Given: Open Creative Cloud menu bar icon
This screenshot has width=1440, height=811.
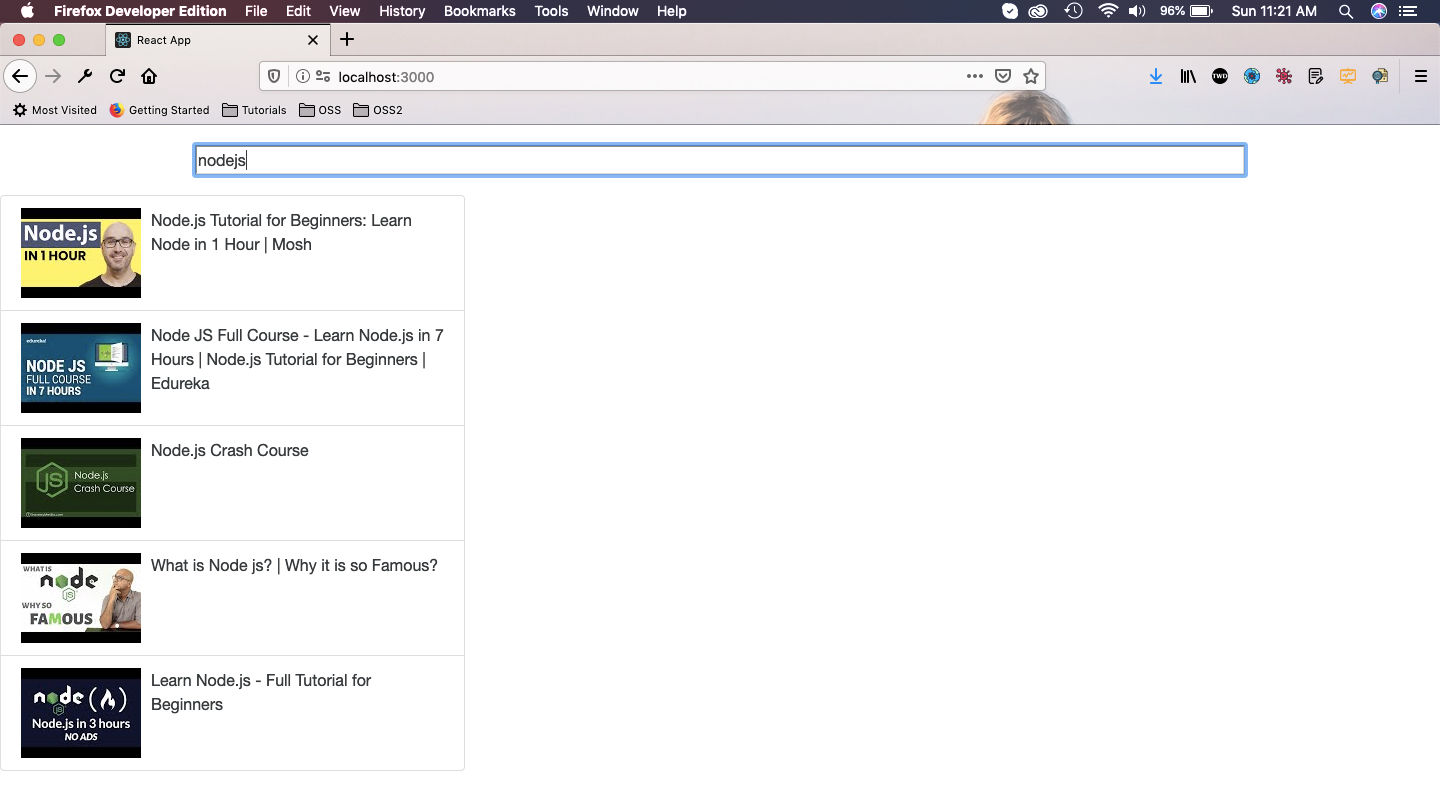Looking at the screenshot, I should click(1039, 11).
